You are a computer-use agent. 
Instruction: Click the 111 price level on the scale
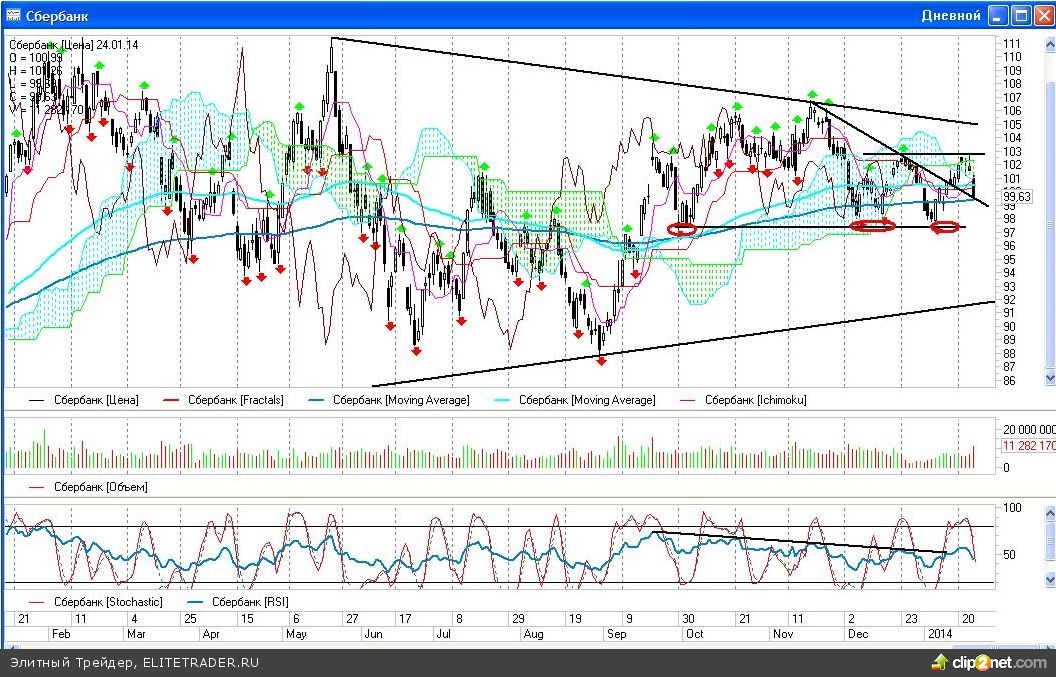(x=1012, y=44)
